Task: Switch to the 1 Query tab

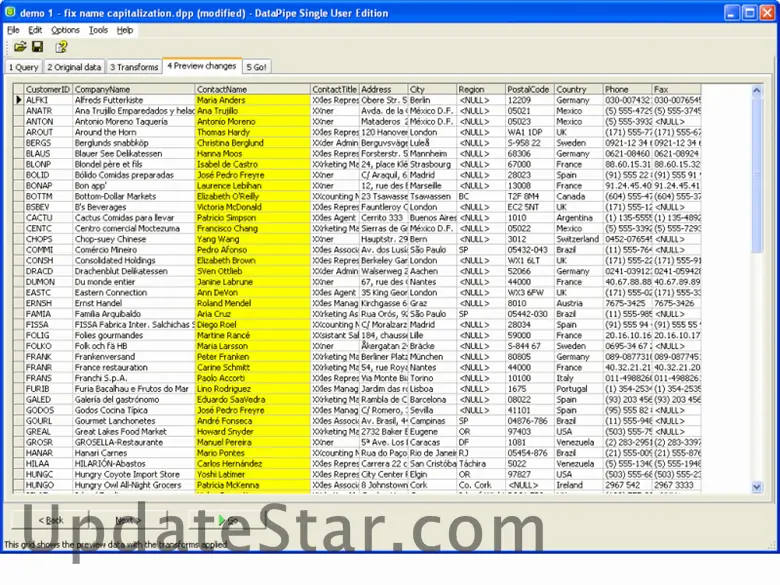Action: coord(23,67)
